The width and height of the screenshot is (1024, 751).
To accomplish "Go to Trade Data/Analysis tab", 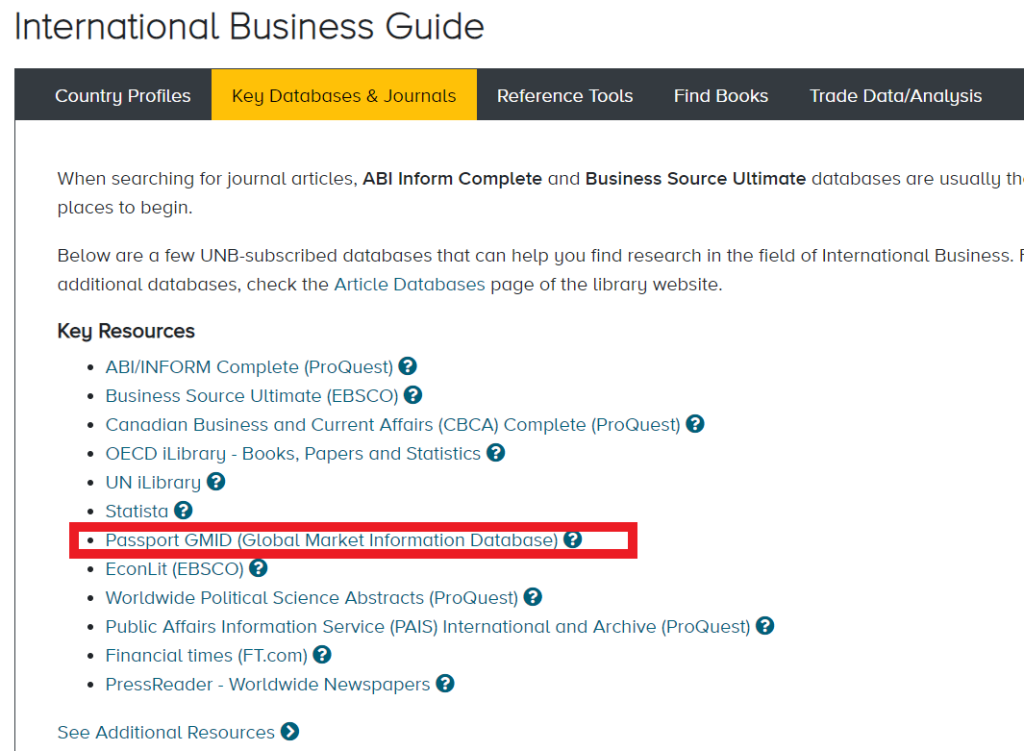I will [x=895, y=96].
